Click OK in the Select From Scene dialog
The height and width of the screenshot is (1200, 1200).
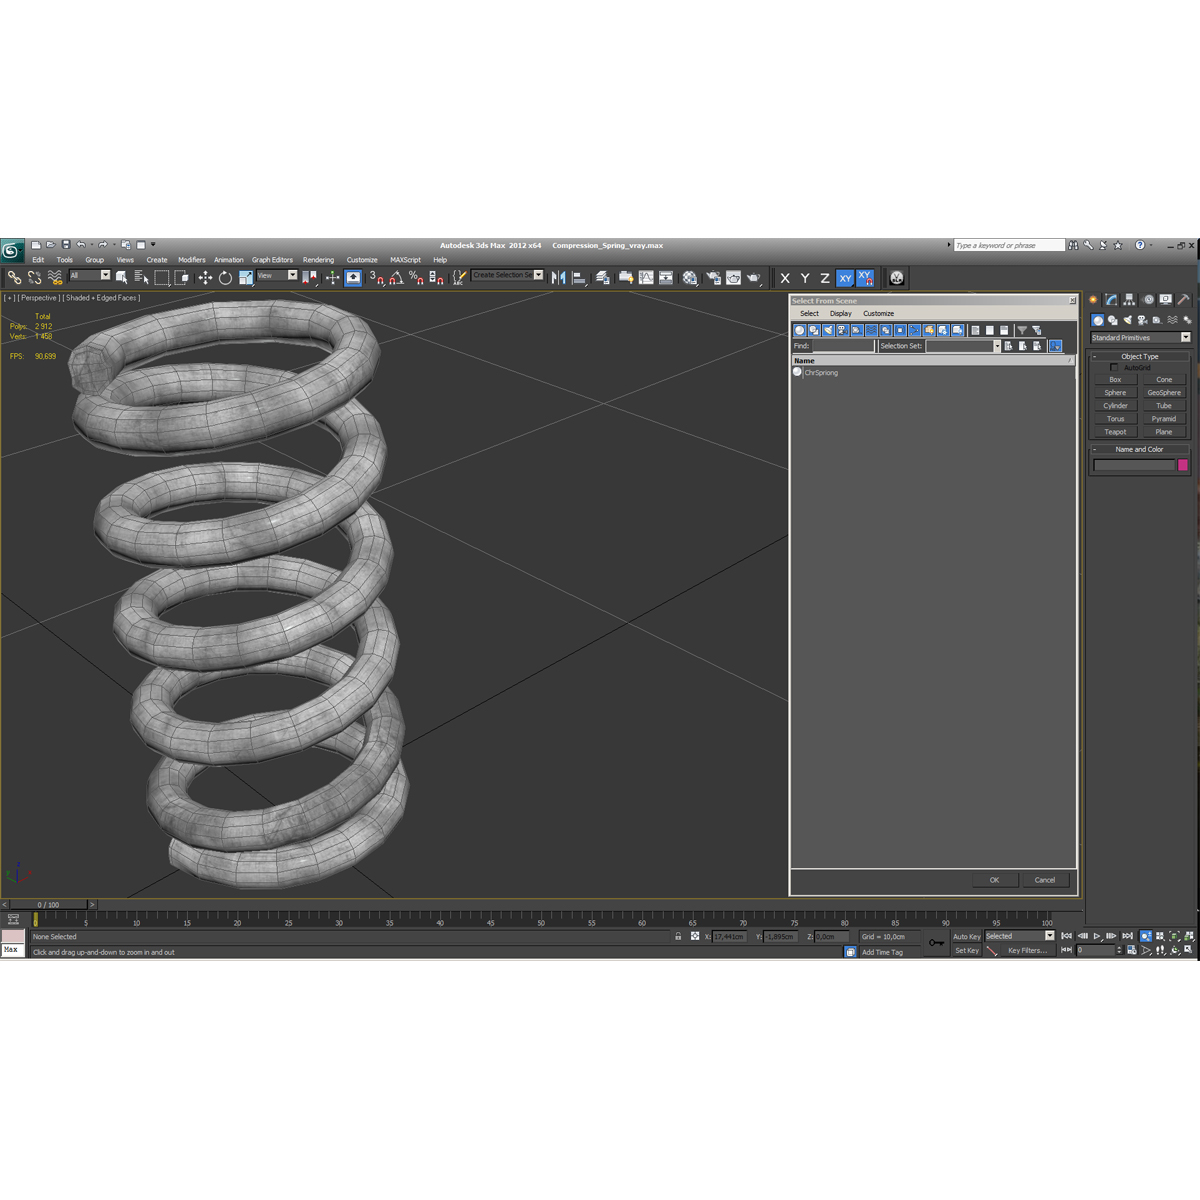pyautogui.click(x=995, y=880)
